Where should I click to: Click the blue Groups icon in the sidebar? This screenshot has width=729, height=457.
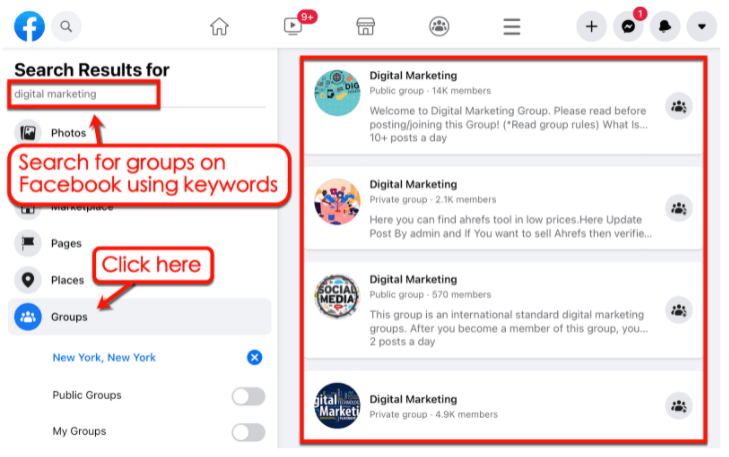click(x=28, y=317)
